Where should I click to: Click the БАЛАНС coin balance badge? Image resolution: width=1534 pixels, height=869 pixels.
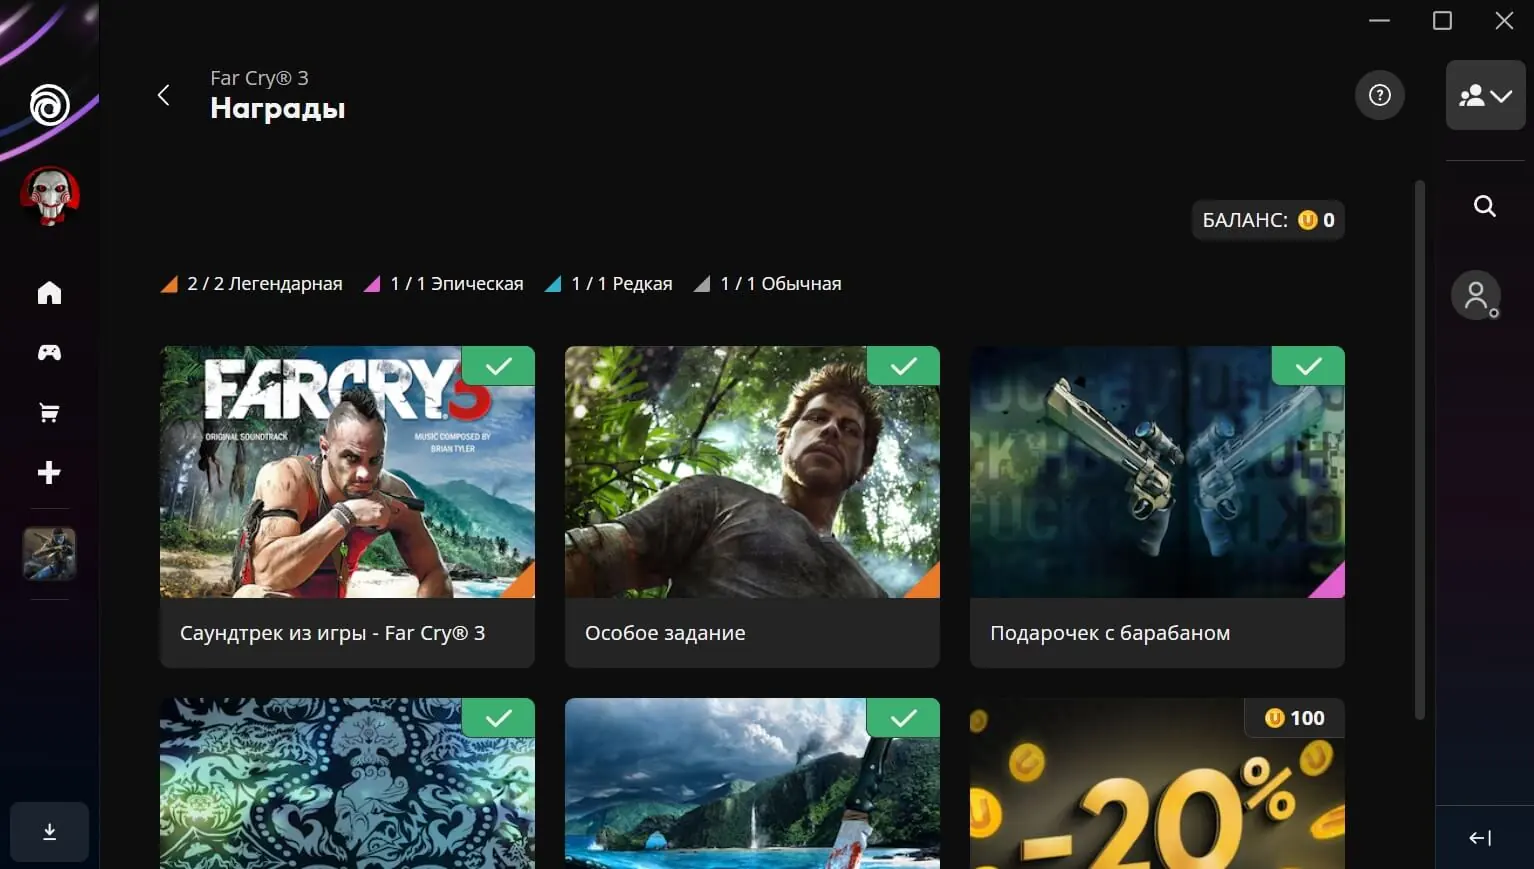[x=1268, y=220]
